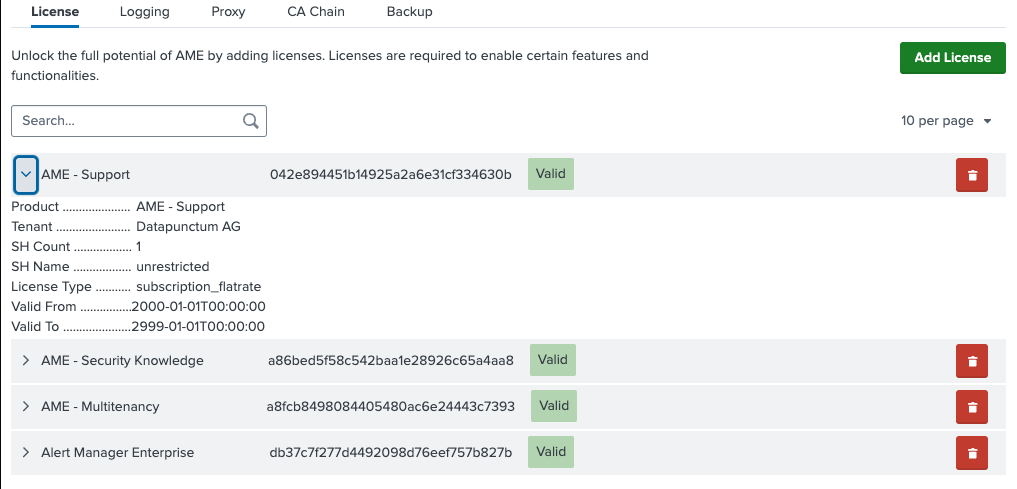Click the Valid badge for AME - Multitenancy

554,406
